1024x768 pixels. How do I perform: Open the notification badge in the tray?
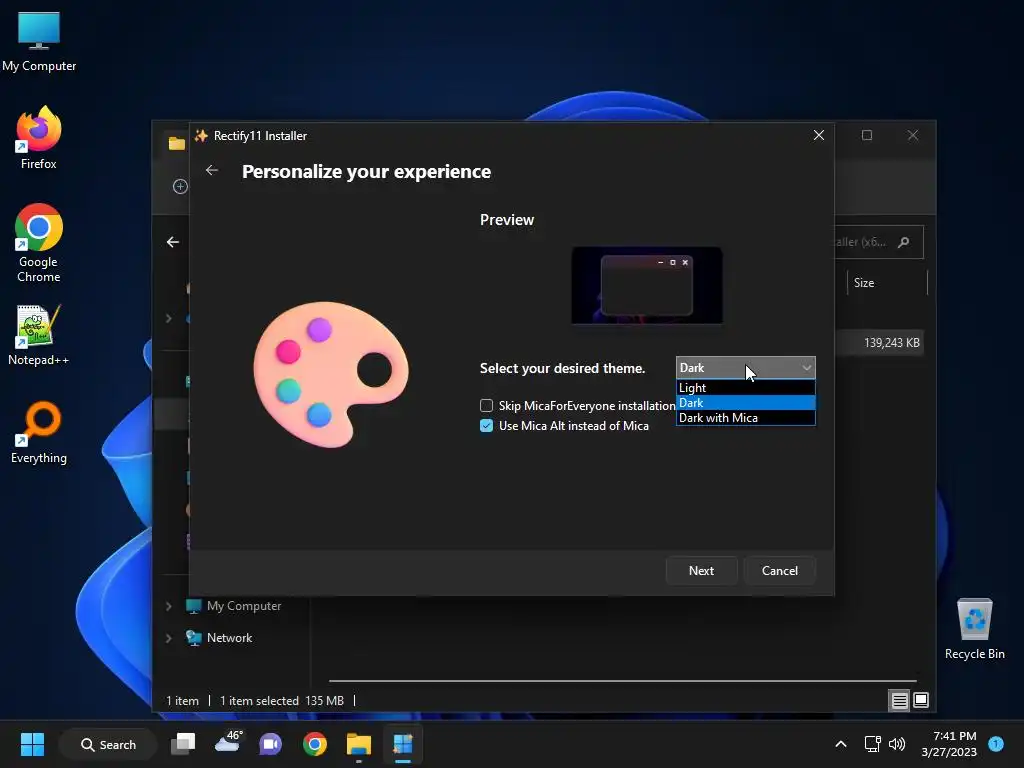(996, 743)
